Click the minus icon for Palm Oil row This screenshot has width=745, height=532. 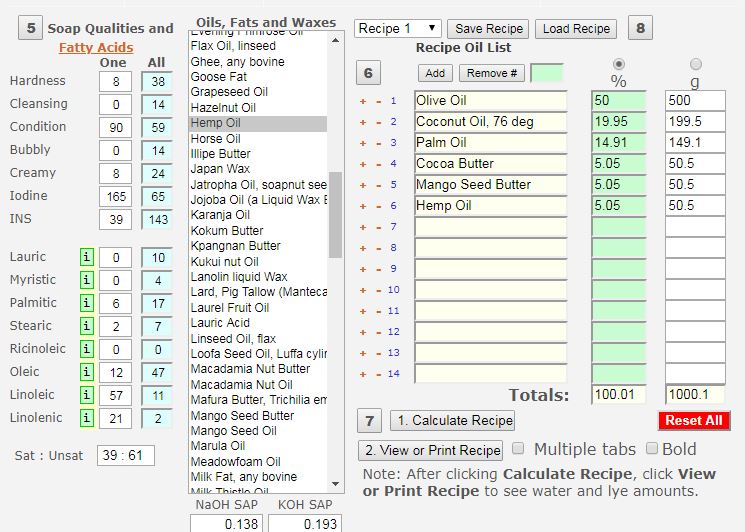377,143
